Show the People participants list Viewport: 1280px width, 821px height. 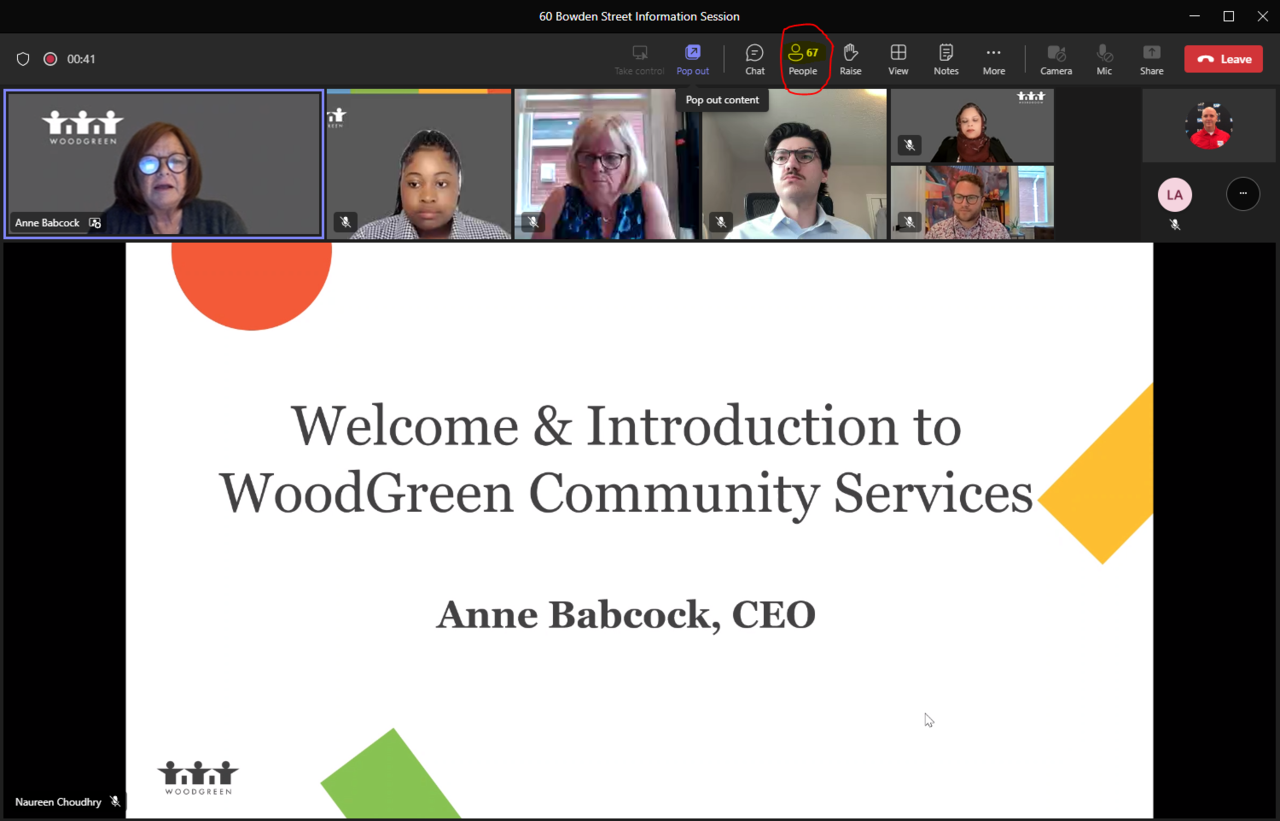tap(803, 59)
